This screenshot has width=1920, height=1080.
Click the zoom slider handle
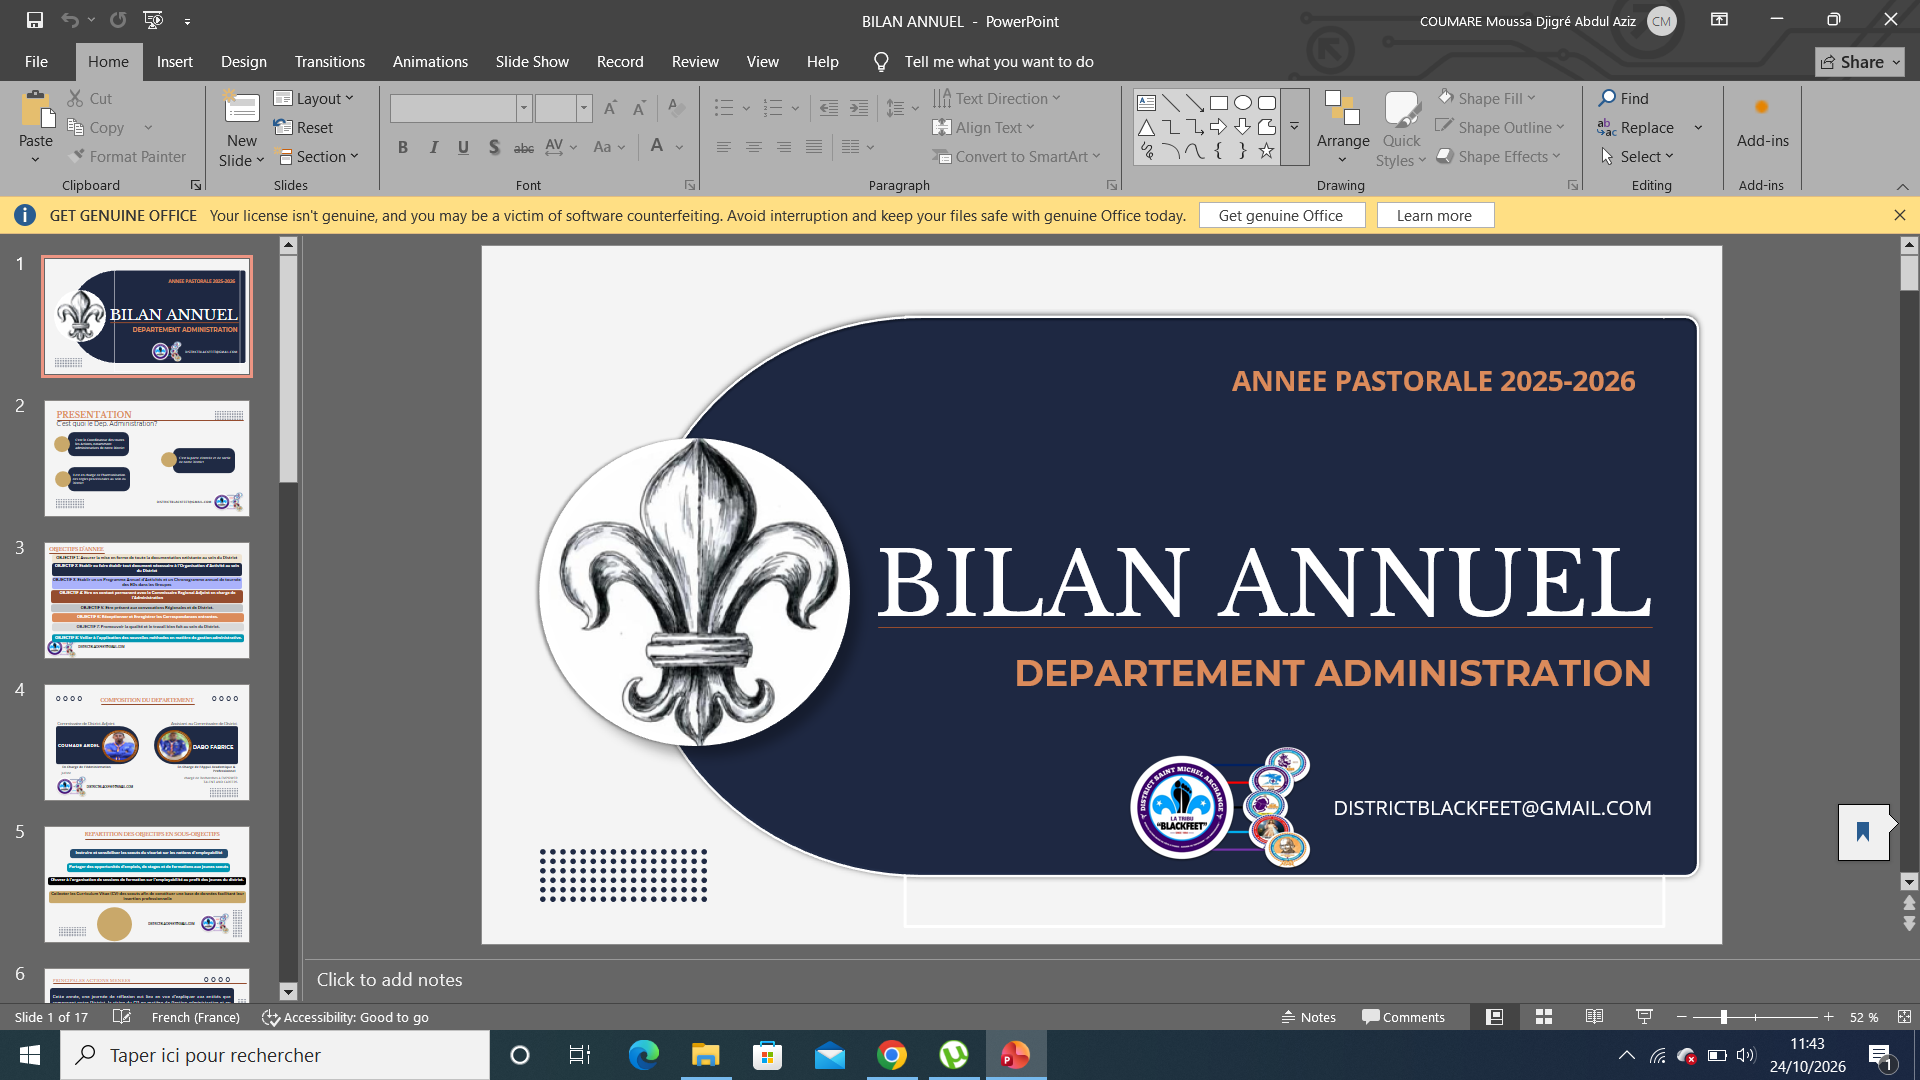pyautogui.click(x=1723, y=1017)
